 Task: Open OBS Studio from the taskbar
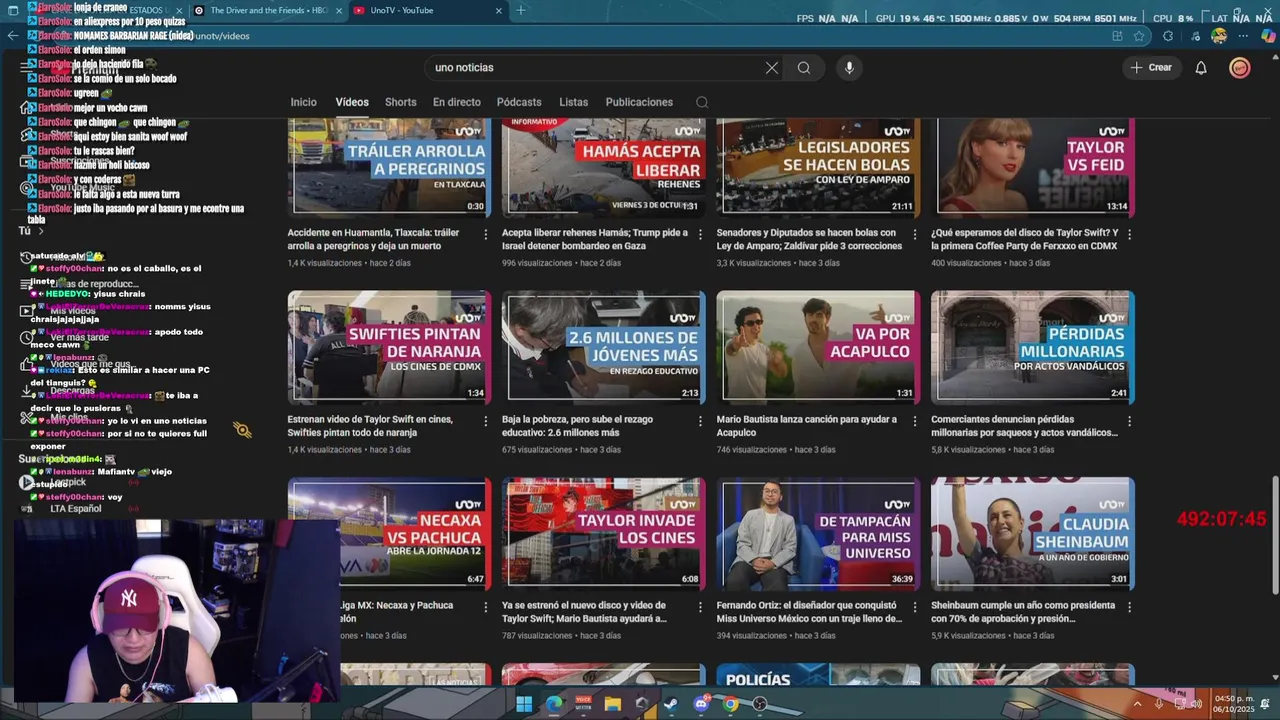(x=760, y=704)
